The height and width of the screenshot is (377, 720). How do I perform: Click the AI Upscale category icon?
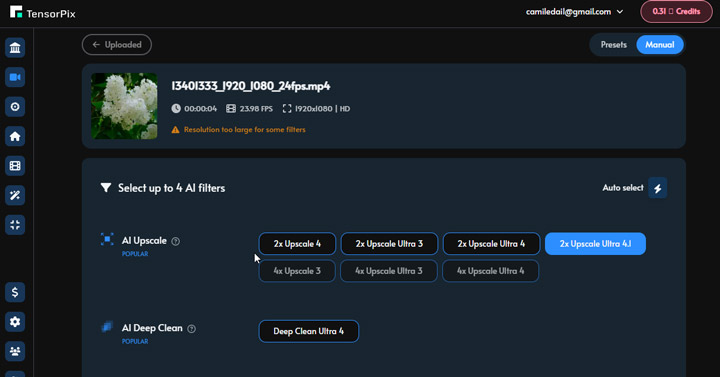[107, 239]
